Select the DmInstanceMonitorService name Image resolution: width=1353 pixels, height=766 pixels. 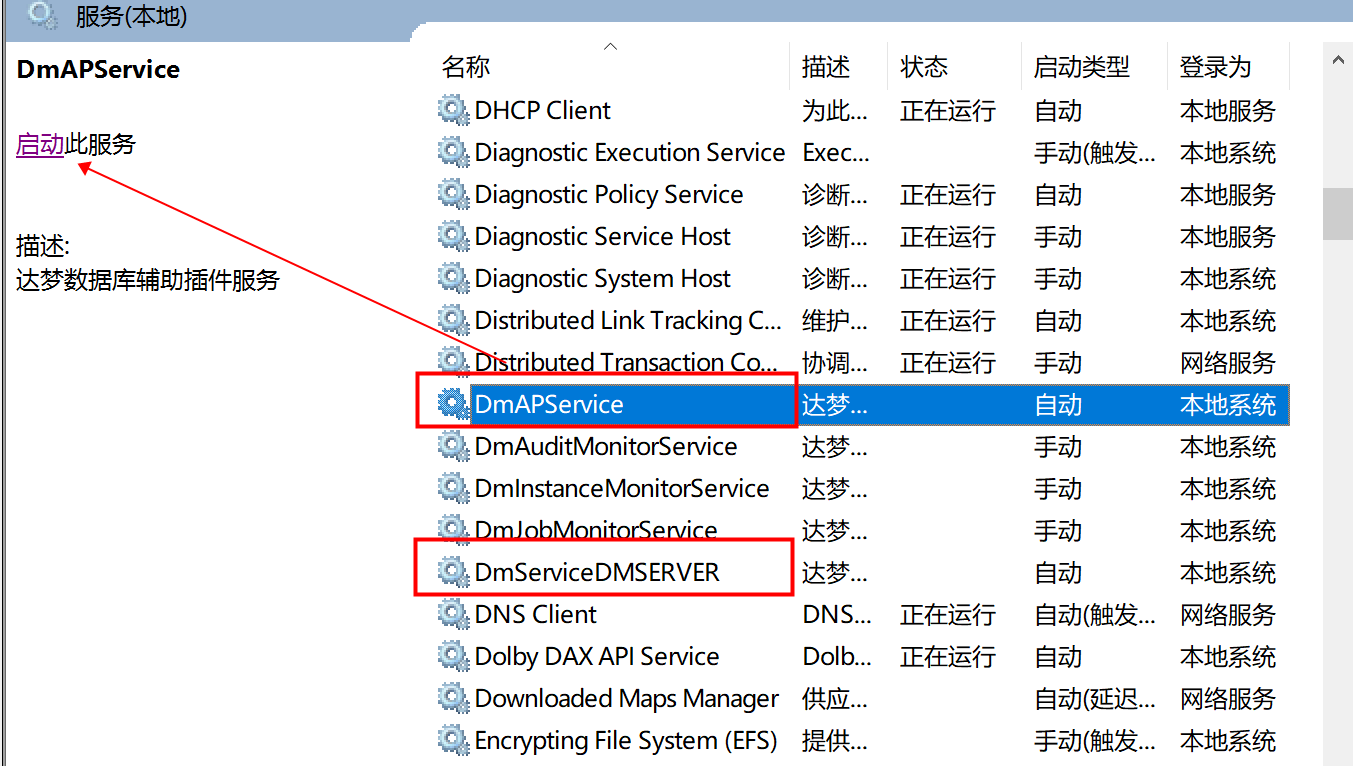[622, 488]
